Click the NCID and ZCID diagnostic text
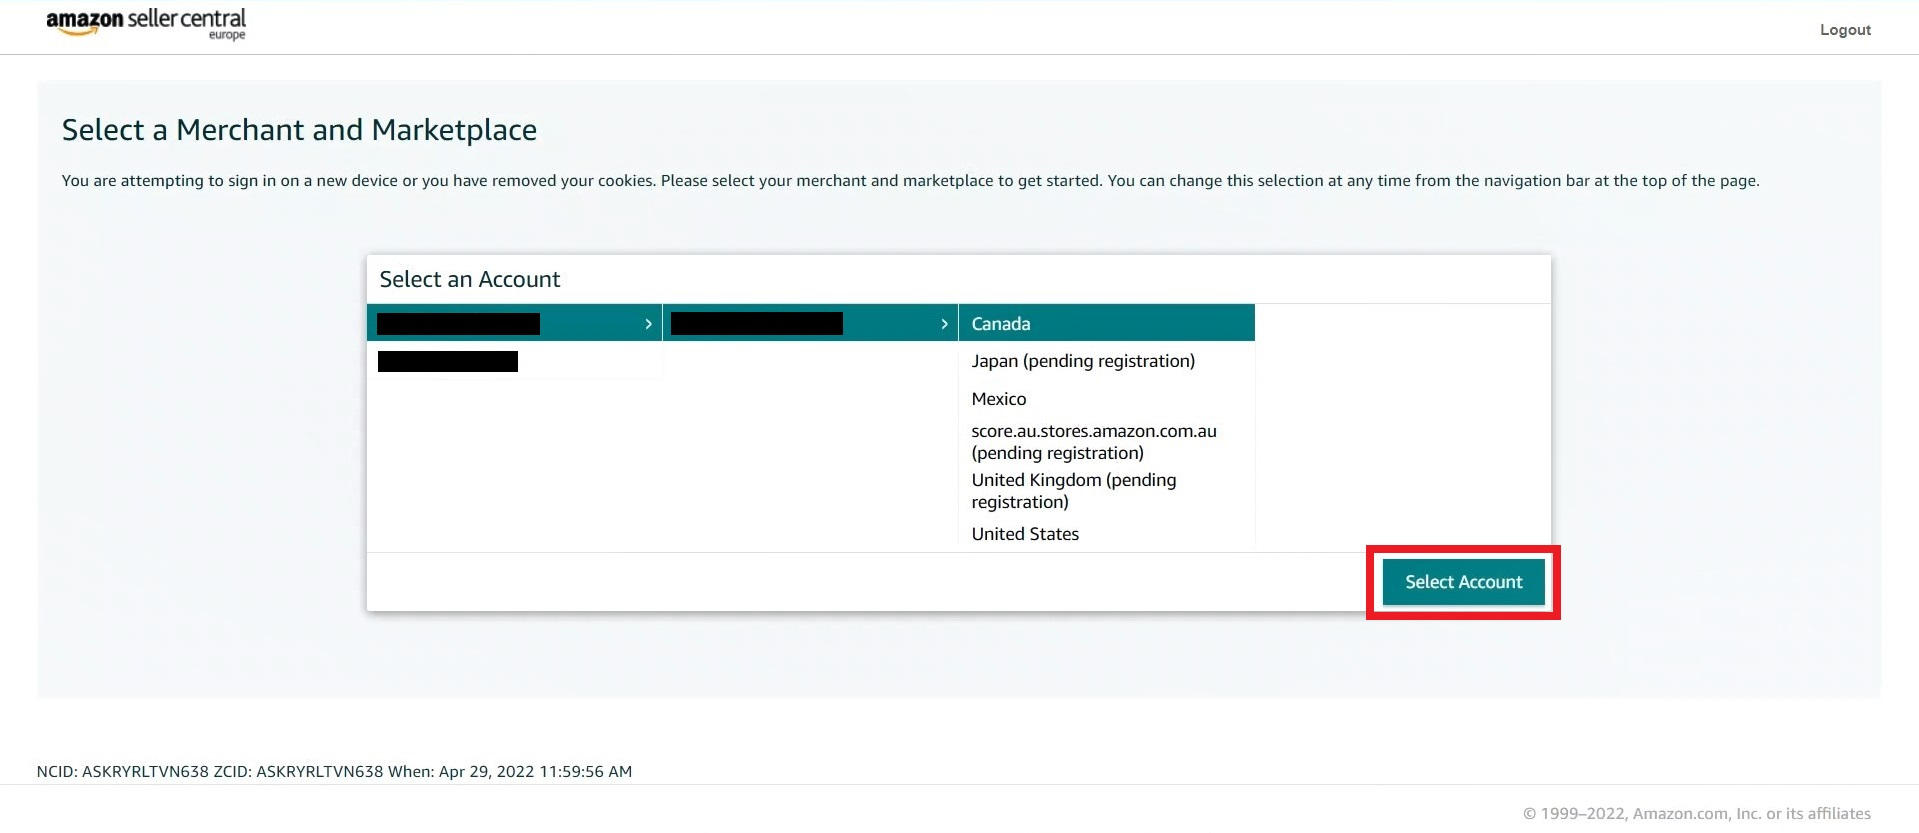Screen dimensions: 1919x833 (334, 772)
